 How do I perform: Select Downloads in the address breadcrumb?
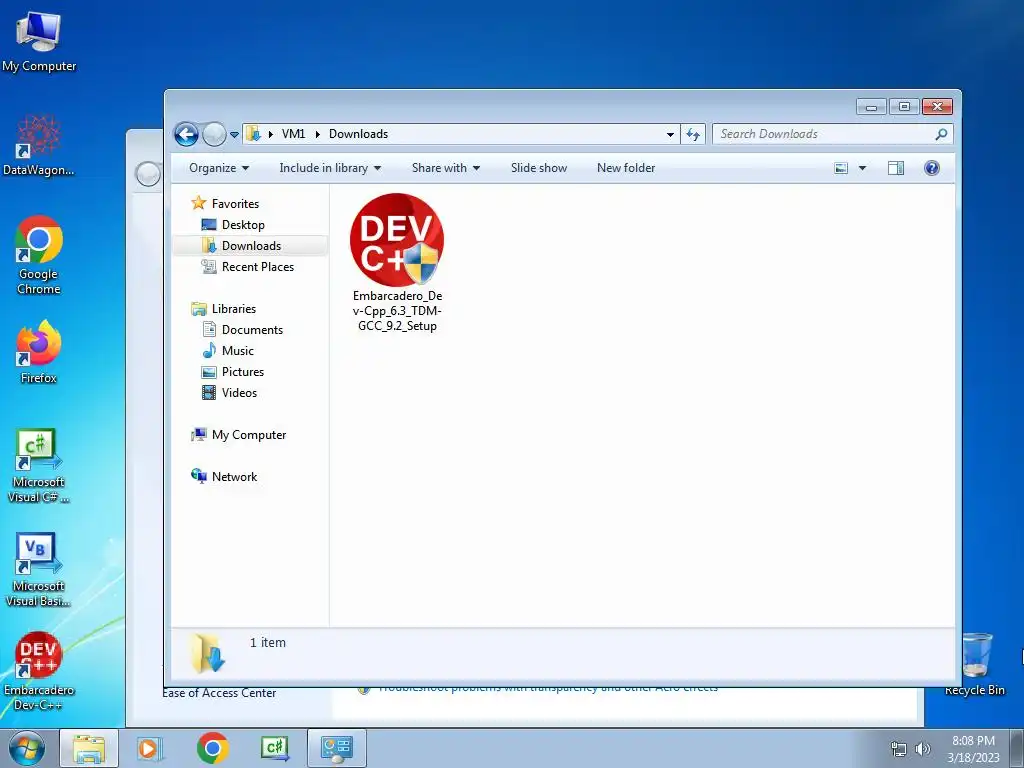359,134
